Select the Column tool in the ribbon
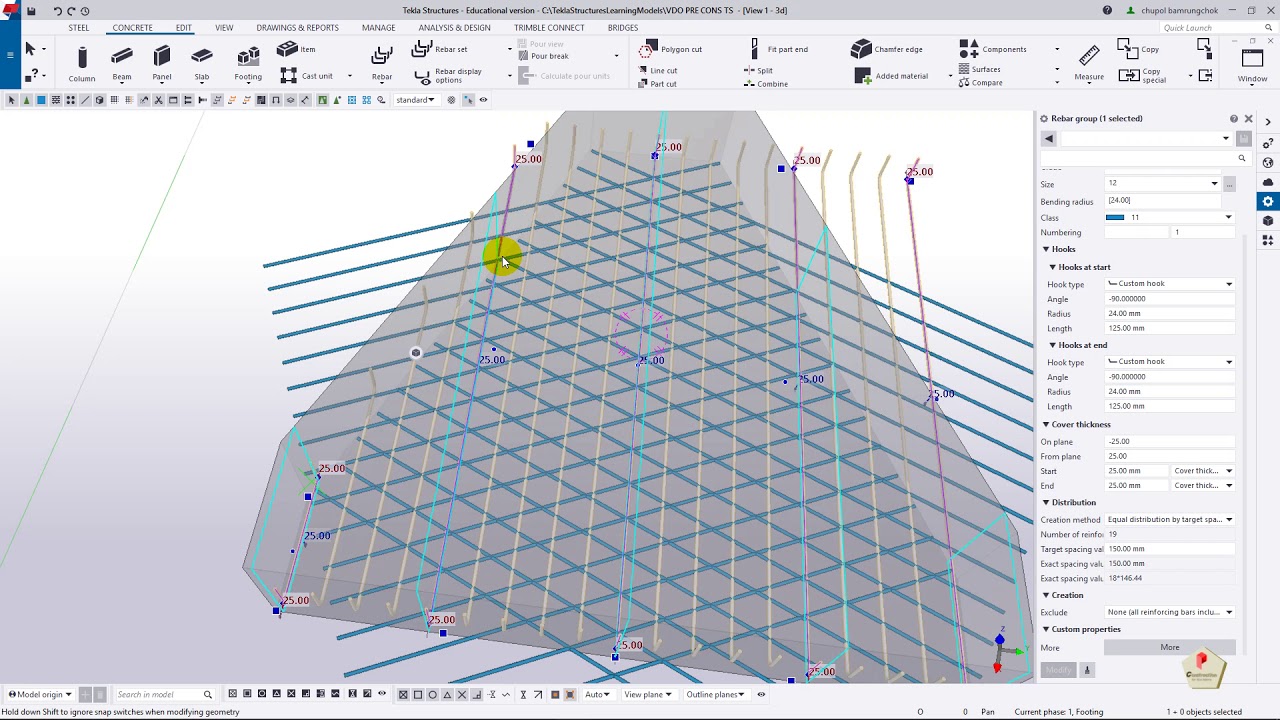The width and height of the screenshot is (1280, 720). point(82,64)
